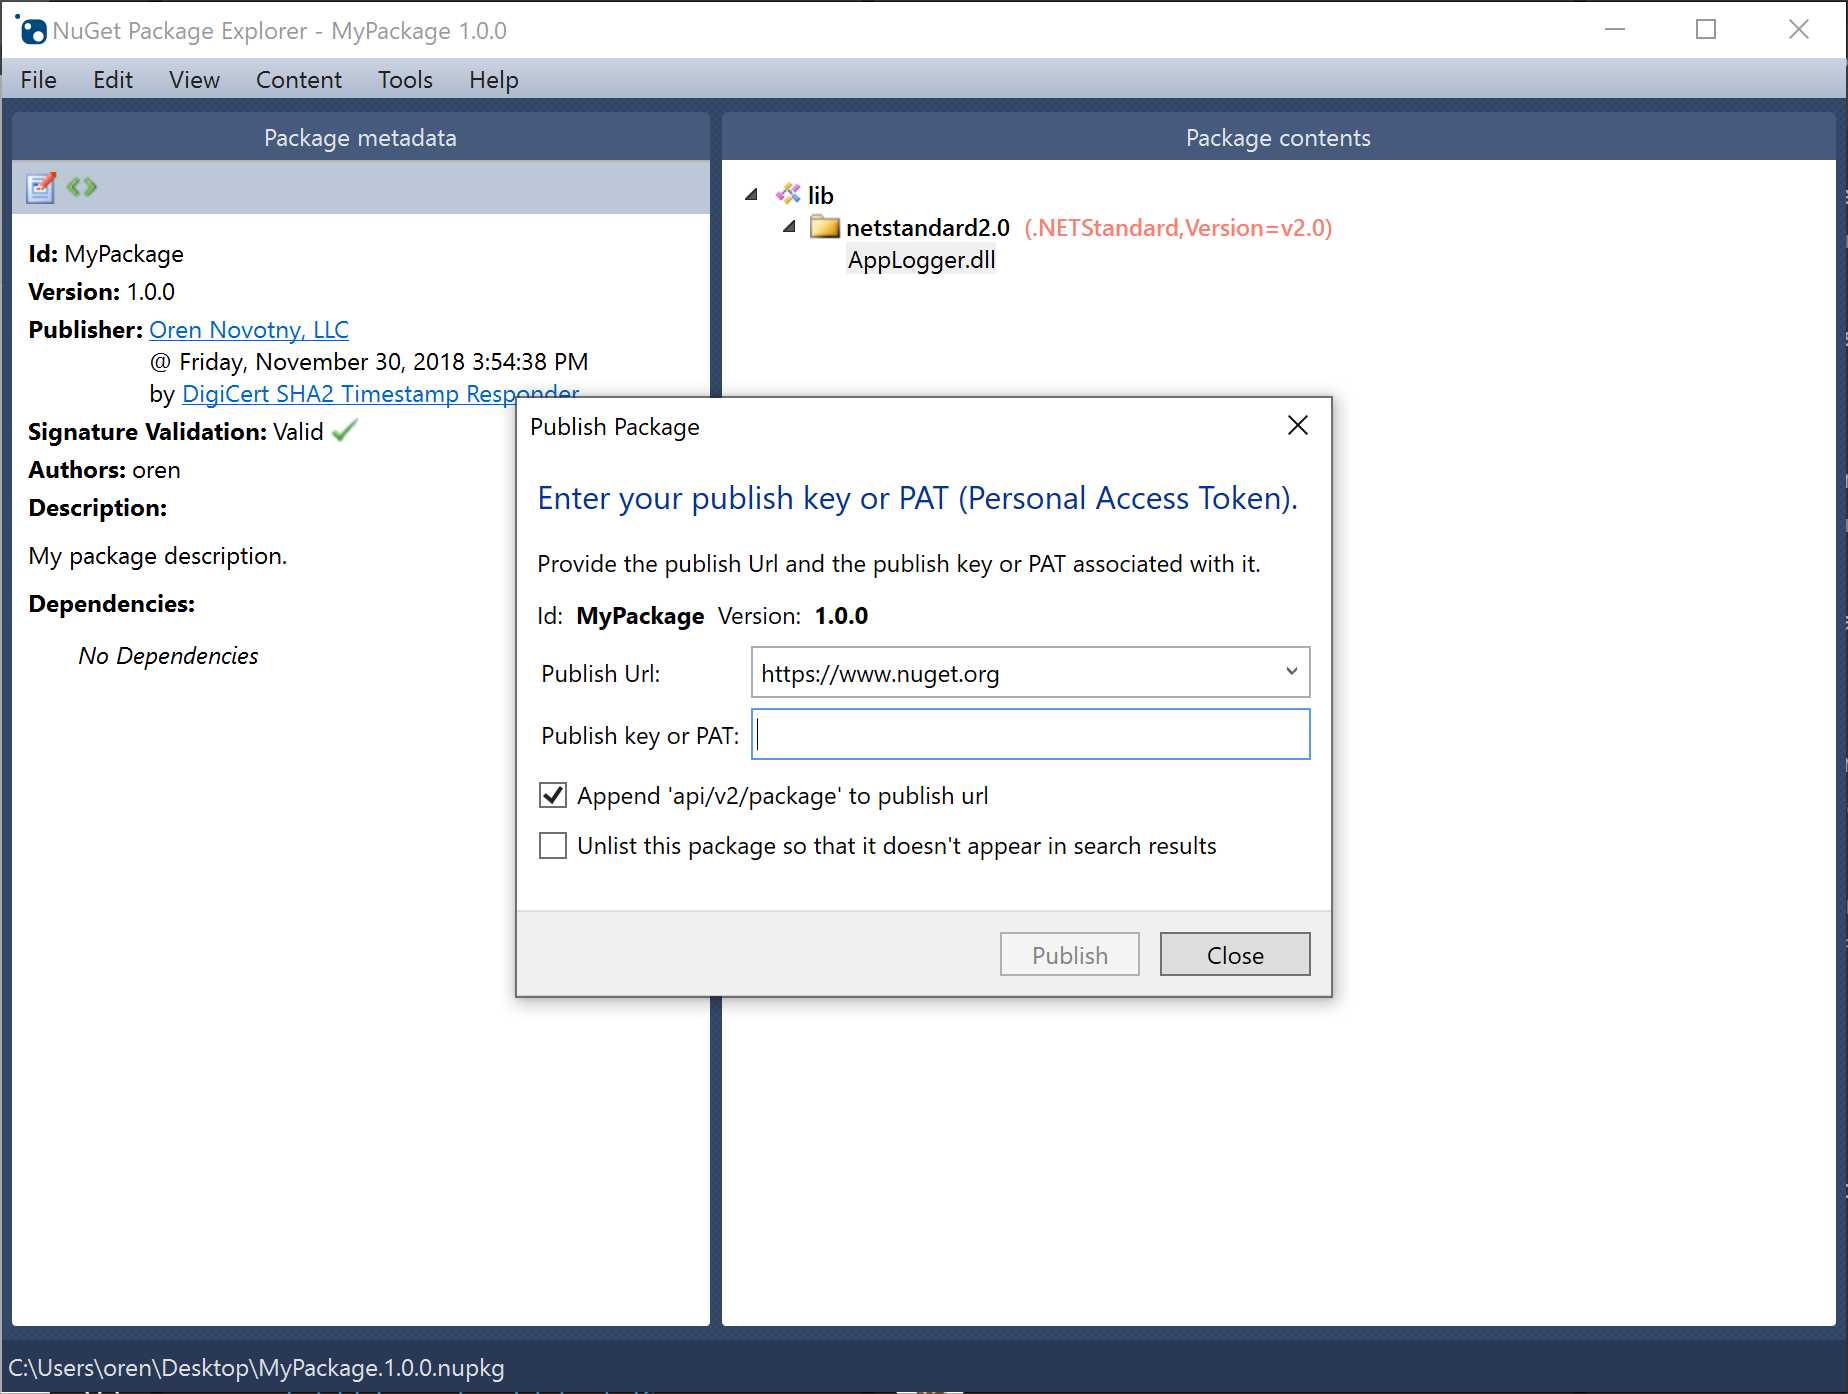Click the green signature valid checkmark
The width and height of the screenshot is (1848, 1394).
click(345, 431)
